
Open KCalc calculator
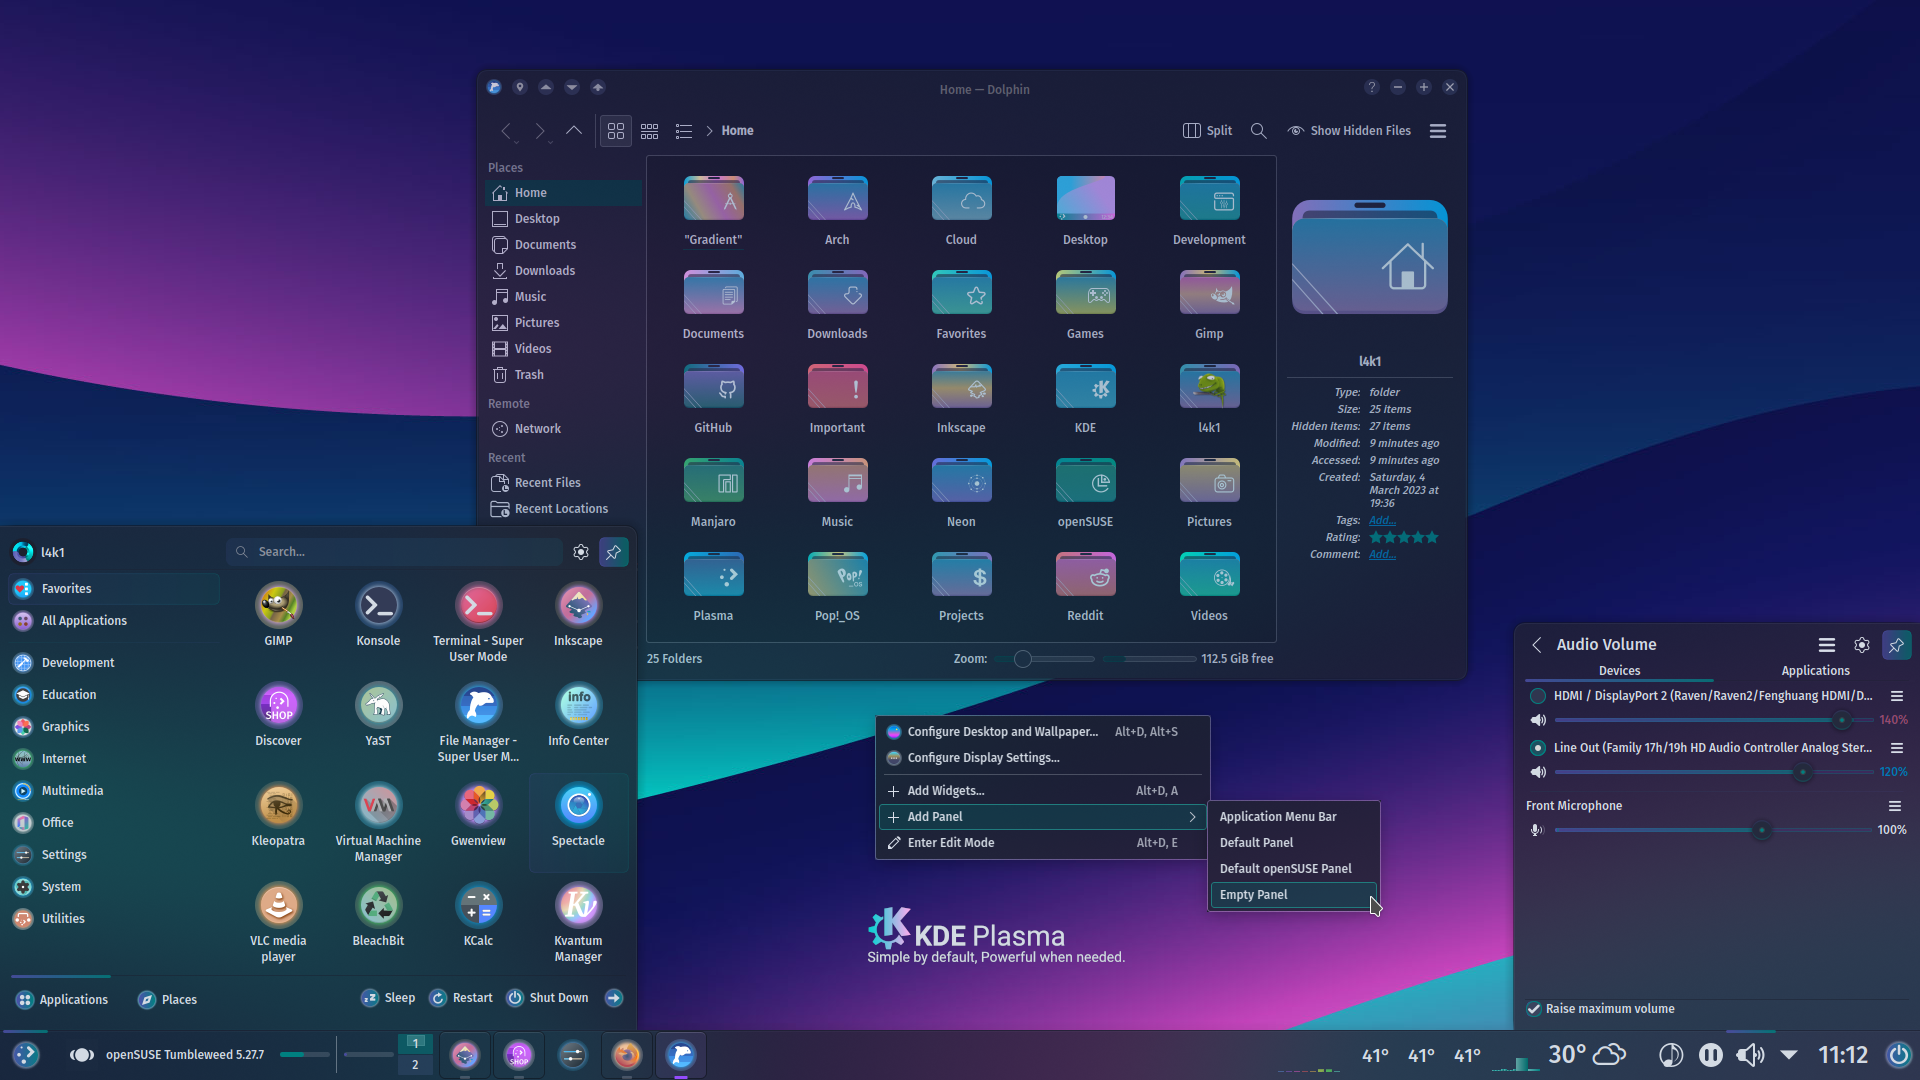(478, 915)
